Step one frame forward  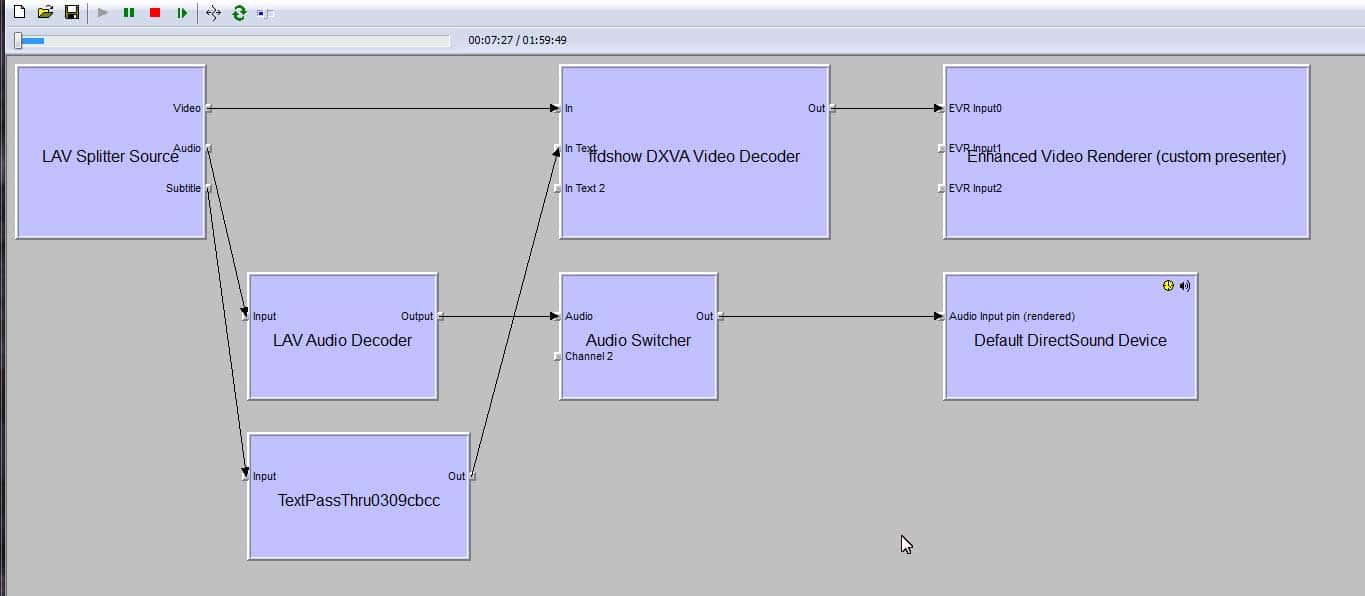(x=182, y=13)
